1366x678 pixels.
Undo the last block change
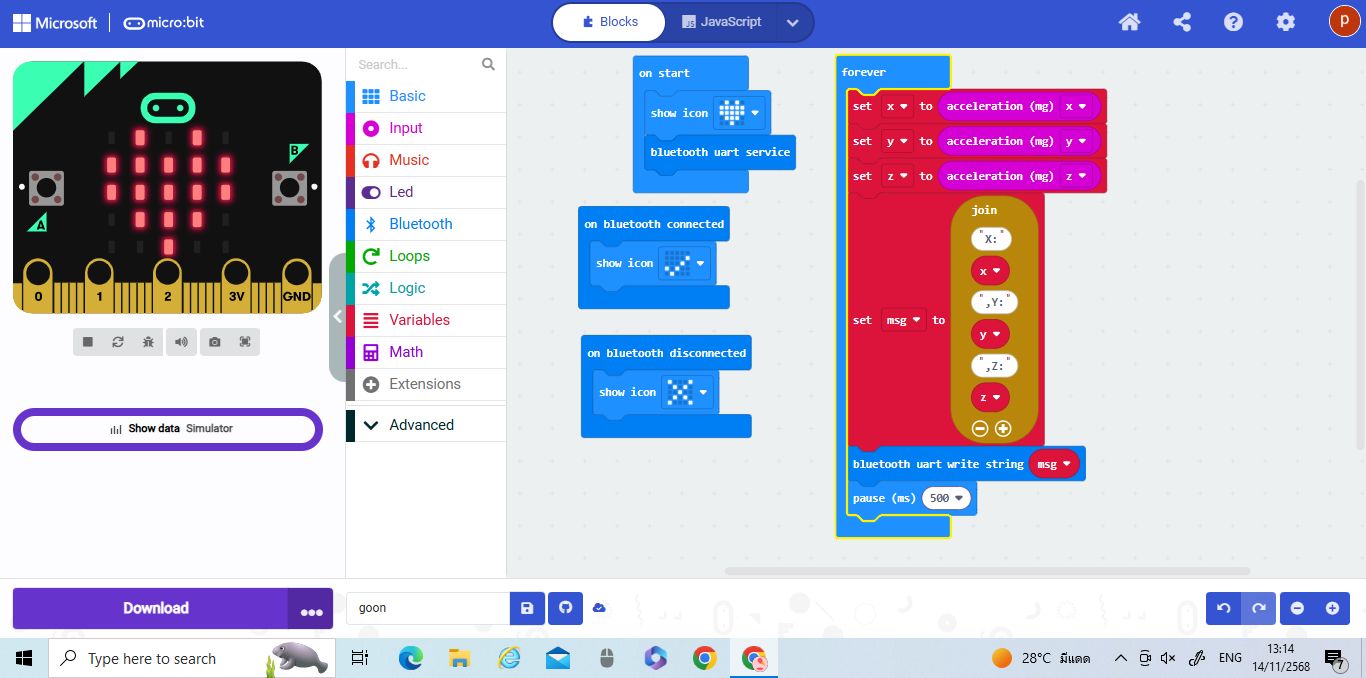pos(1224,608)
